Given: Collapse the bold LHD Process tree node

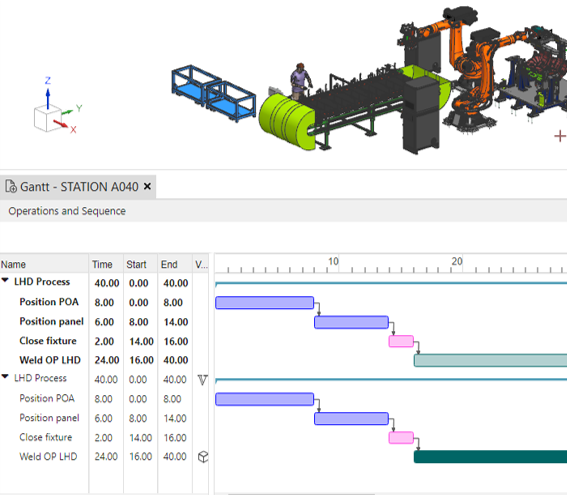Looking at the screenshot, I should (5, 281).
